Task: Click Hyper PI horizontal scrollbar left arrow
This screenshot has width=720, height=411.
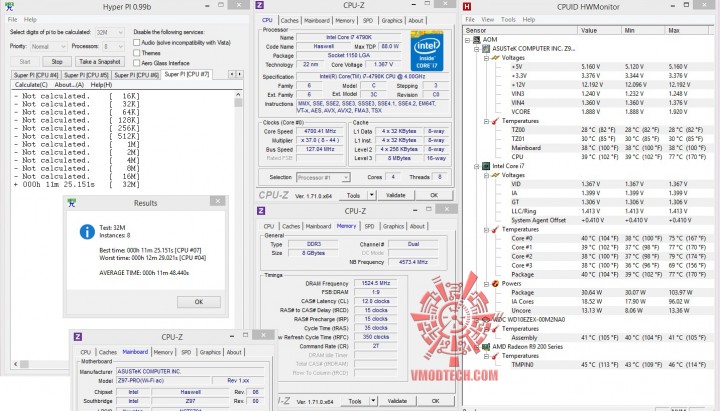Action: (x=15, y=364)
